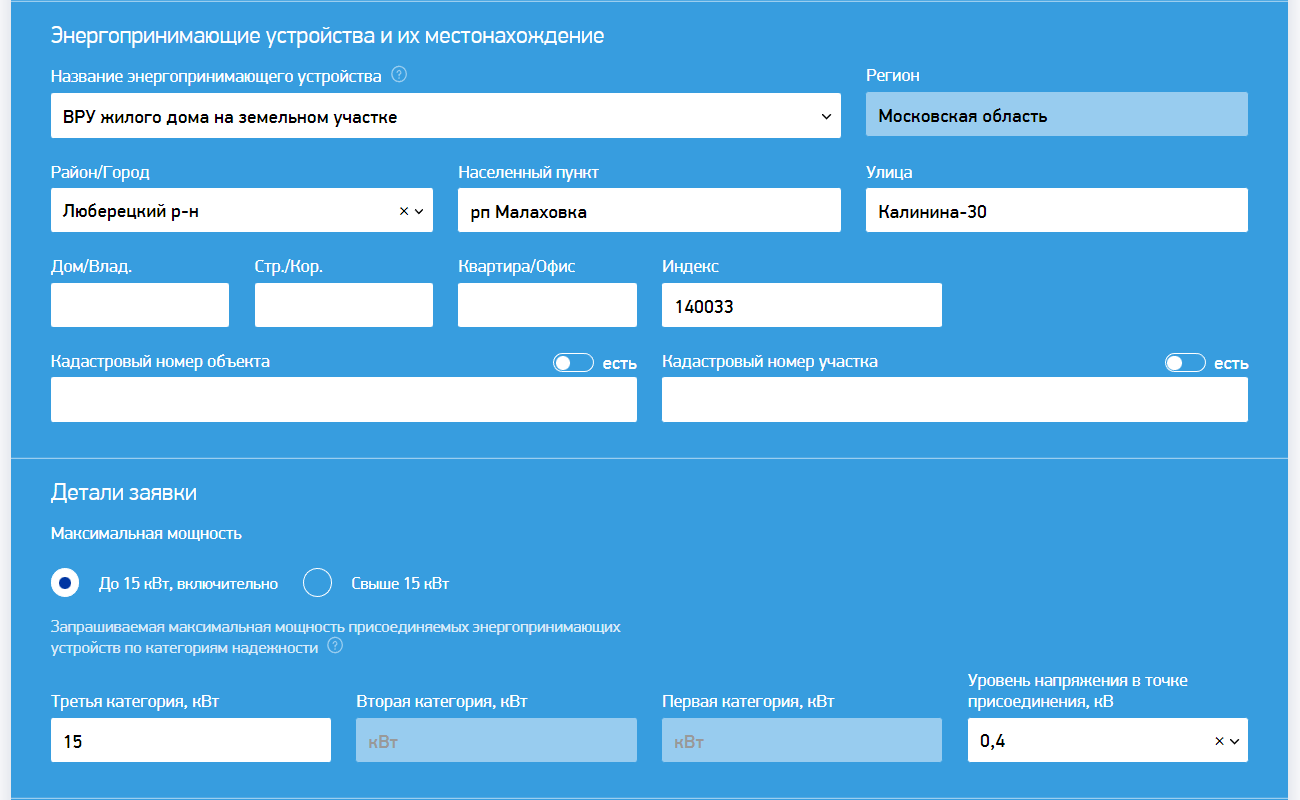Click the Район/Город label

(100, 172)
